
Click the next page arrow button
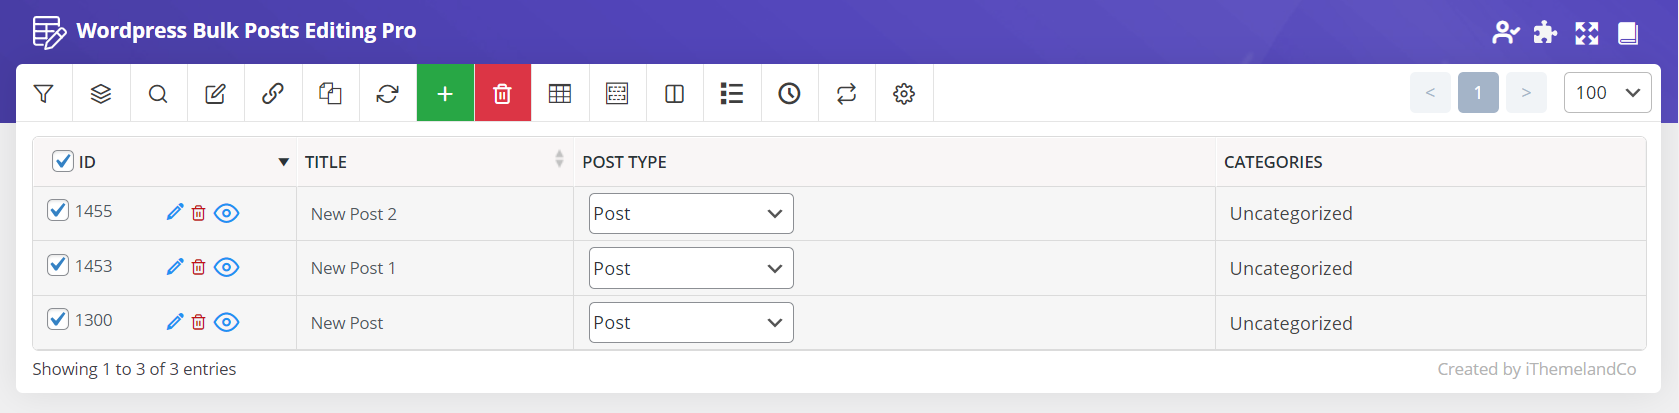click(x=1526, y=93)
